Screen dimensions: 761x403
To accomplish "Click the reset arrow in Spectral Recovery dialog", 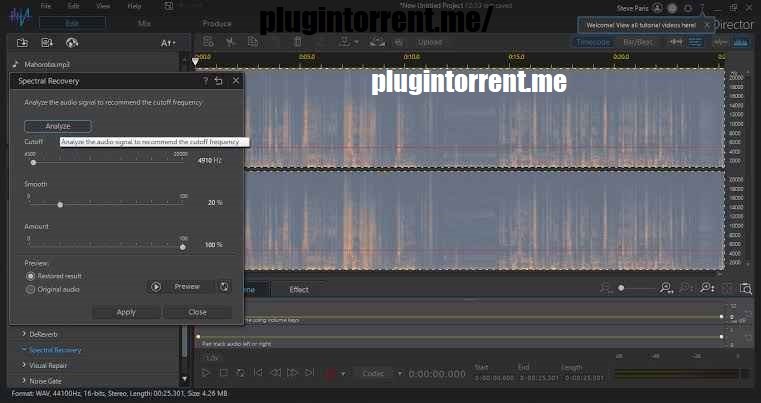I will [x=219, y=81].
